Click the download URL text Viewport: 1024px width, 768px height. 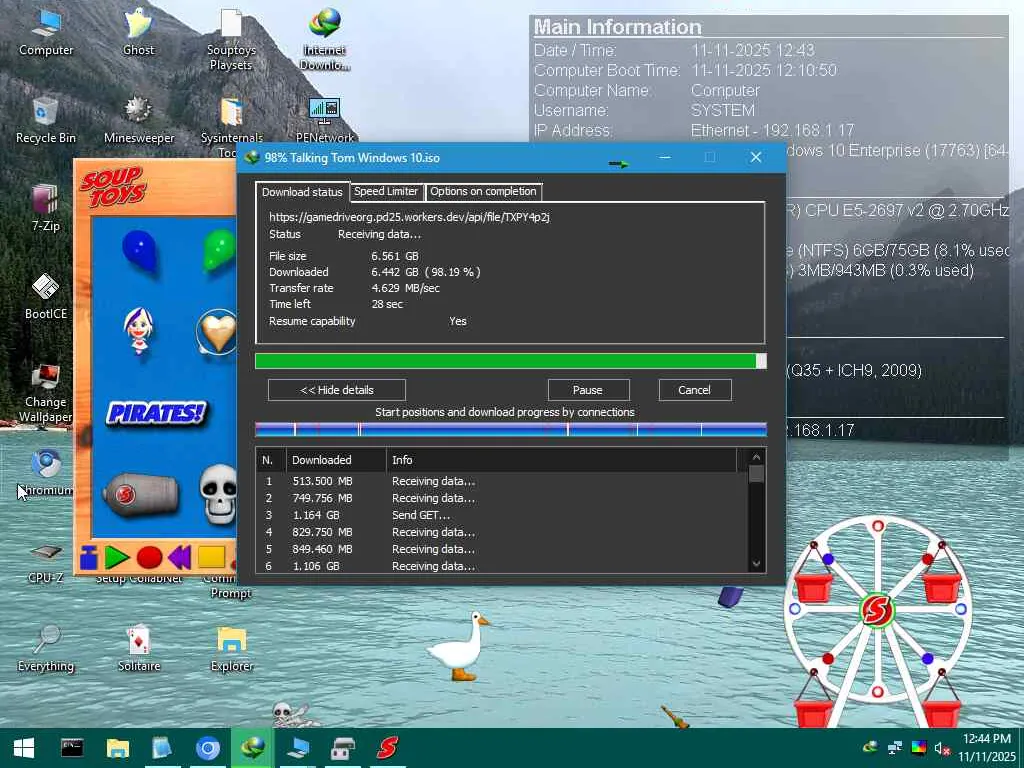(x=409, y=217)
